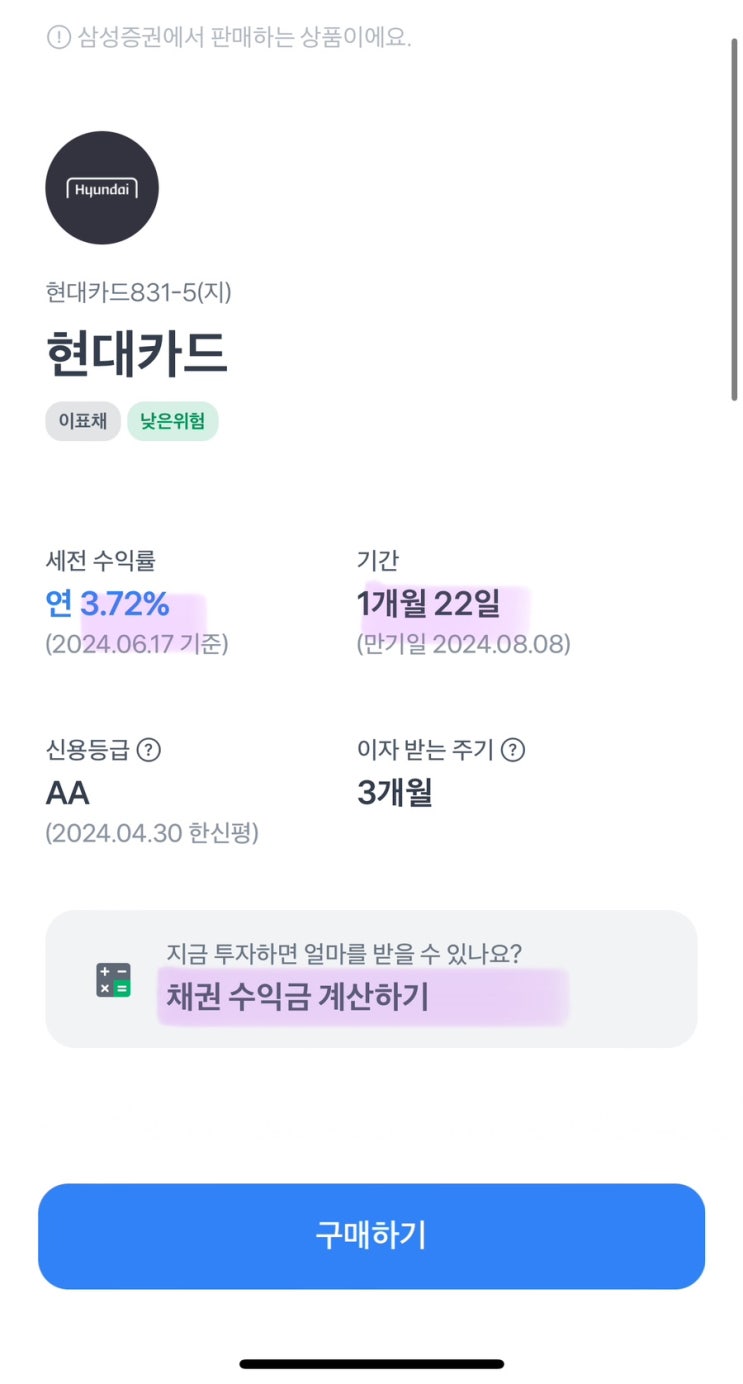The width and height of the screenshot is (743, 1384).
Task: Tap the 3개월 interest cycle value
Action: tap(394, 793)
